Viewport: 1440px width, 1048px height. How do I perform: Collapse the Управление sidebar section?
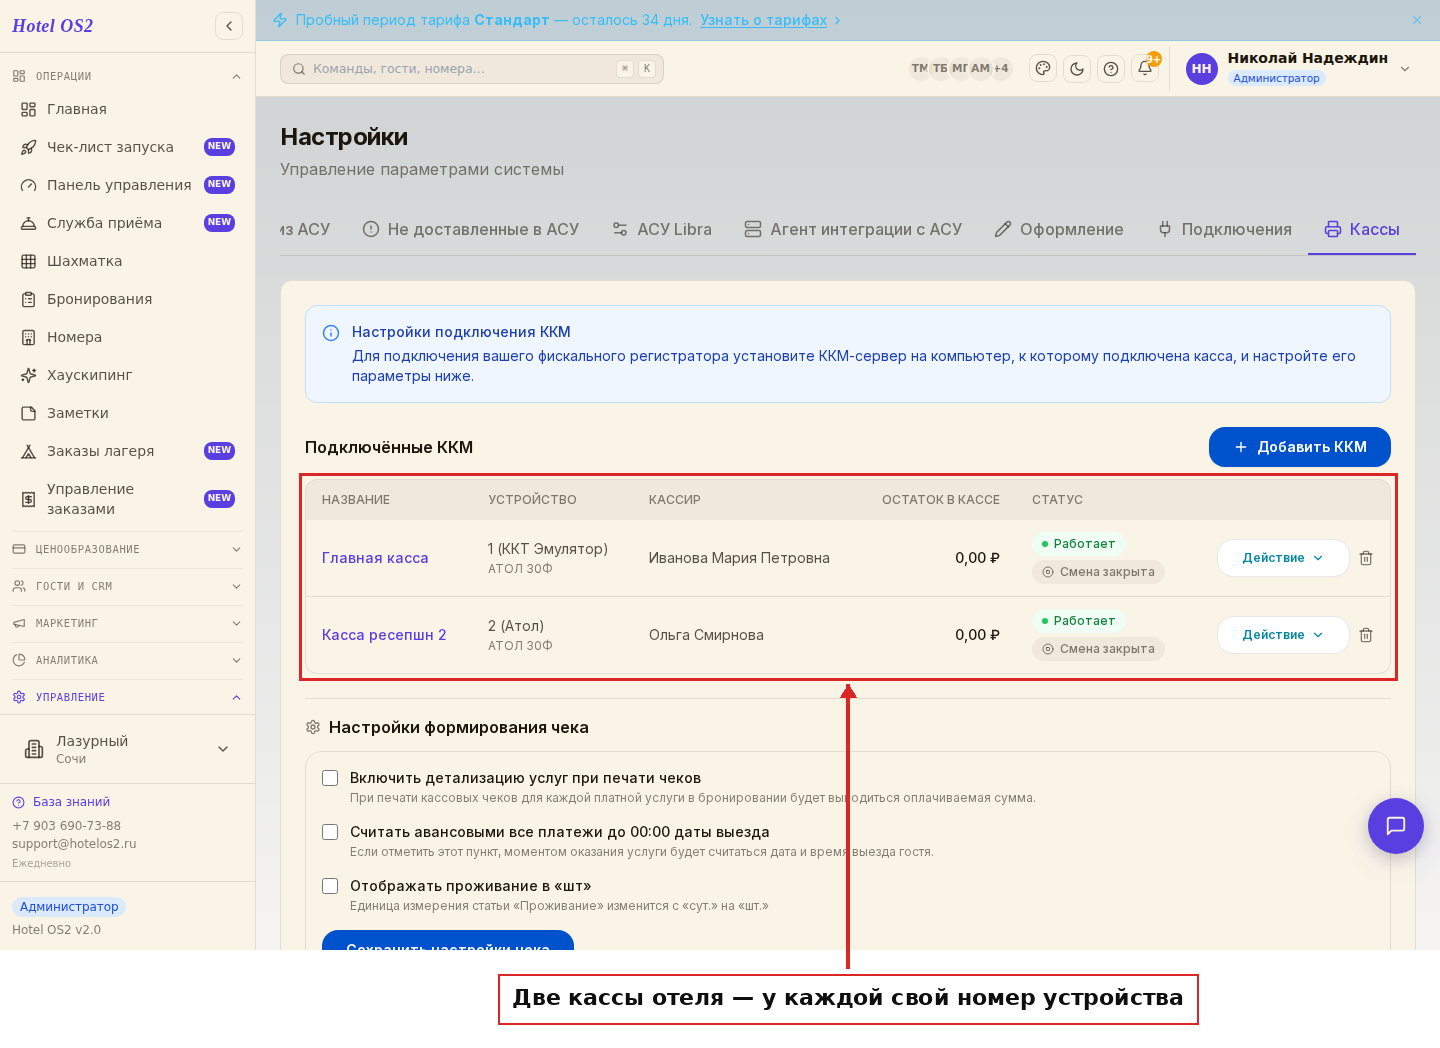(x=127, y=697)
